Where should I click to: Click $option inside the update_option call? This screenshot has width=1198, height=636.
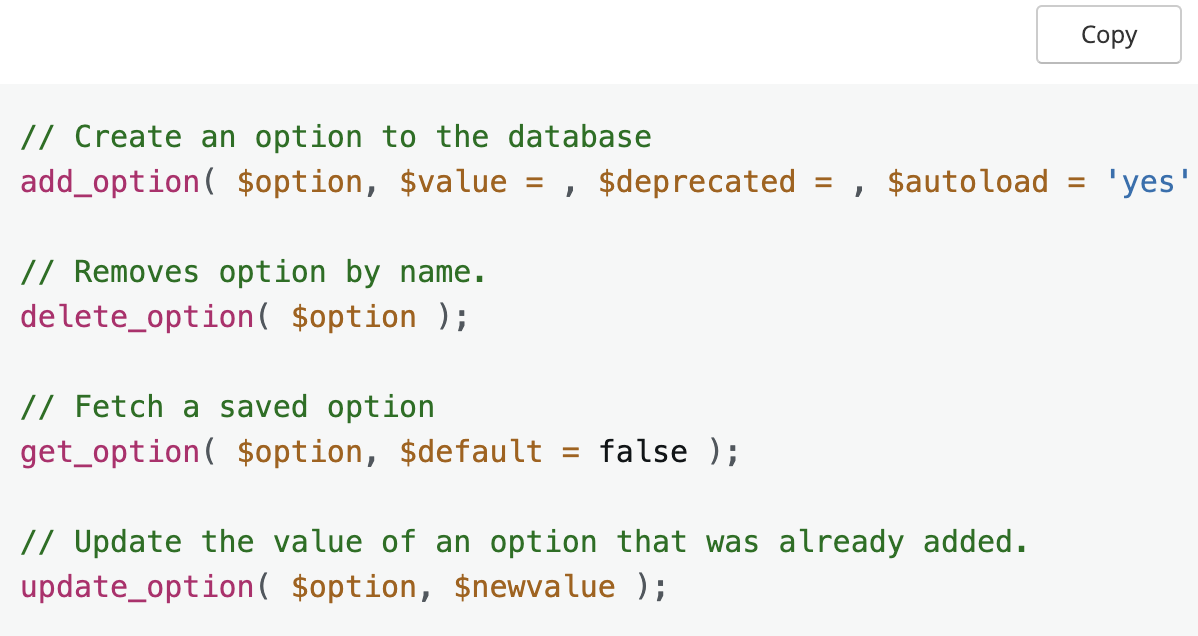point(354,587)
